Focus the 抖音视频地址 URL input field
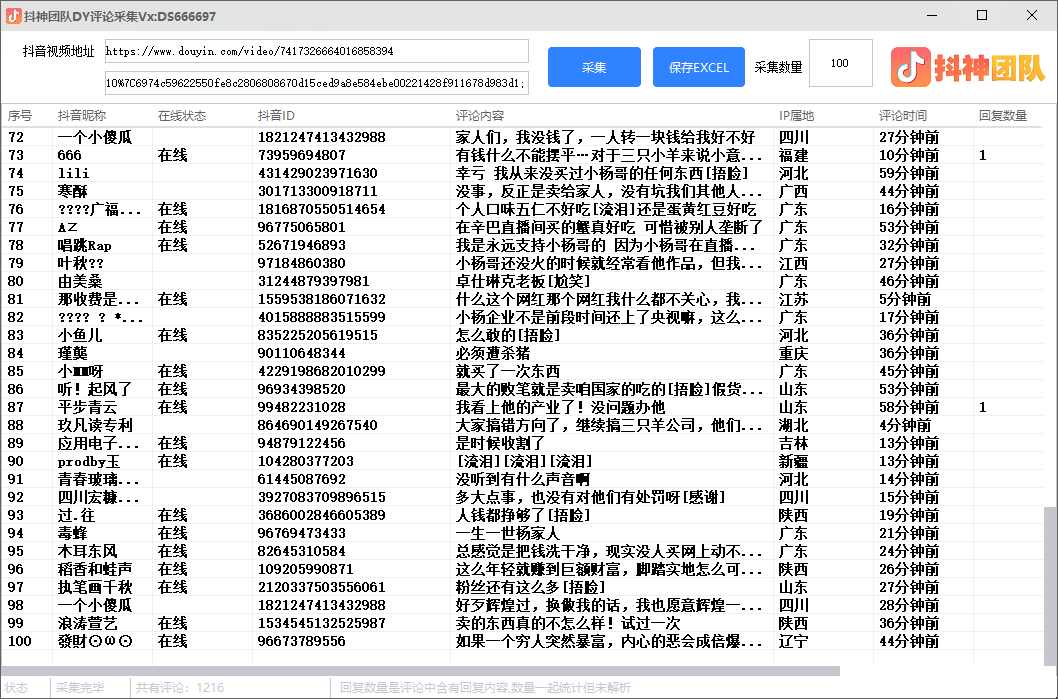Screen dimensions: 1058x699 [x=316, y=51]
